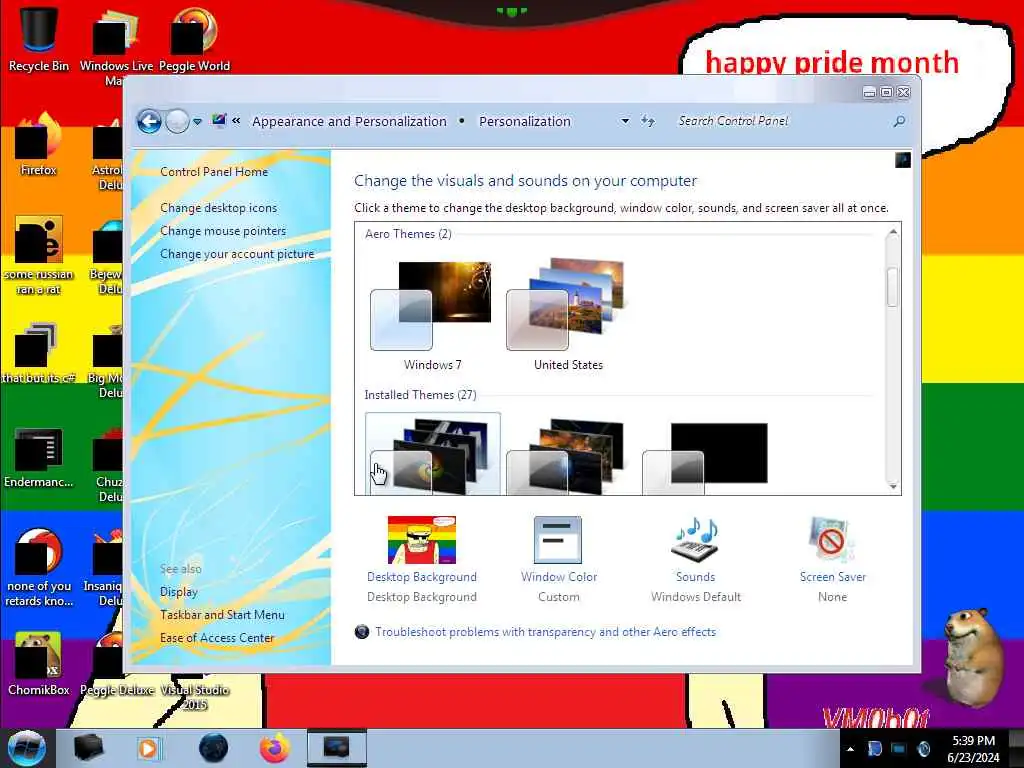Click the dark globe taskbar icon
The width and height of the screenshot is (1024, 768).
point(213,748)
